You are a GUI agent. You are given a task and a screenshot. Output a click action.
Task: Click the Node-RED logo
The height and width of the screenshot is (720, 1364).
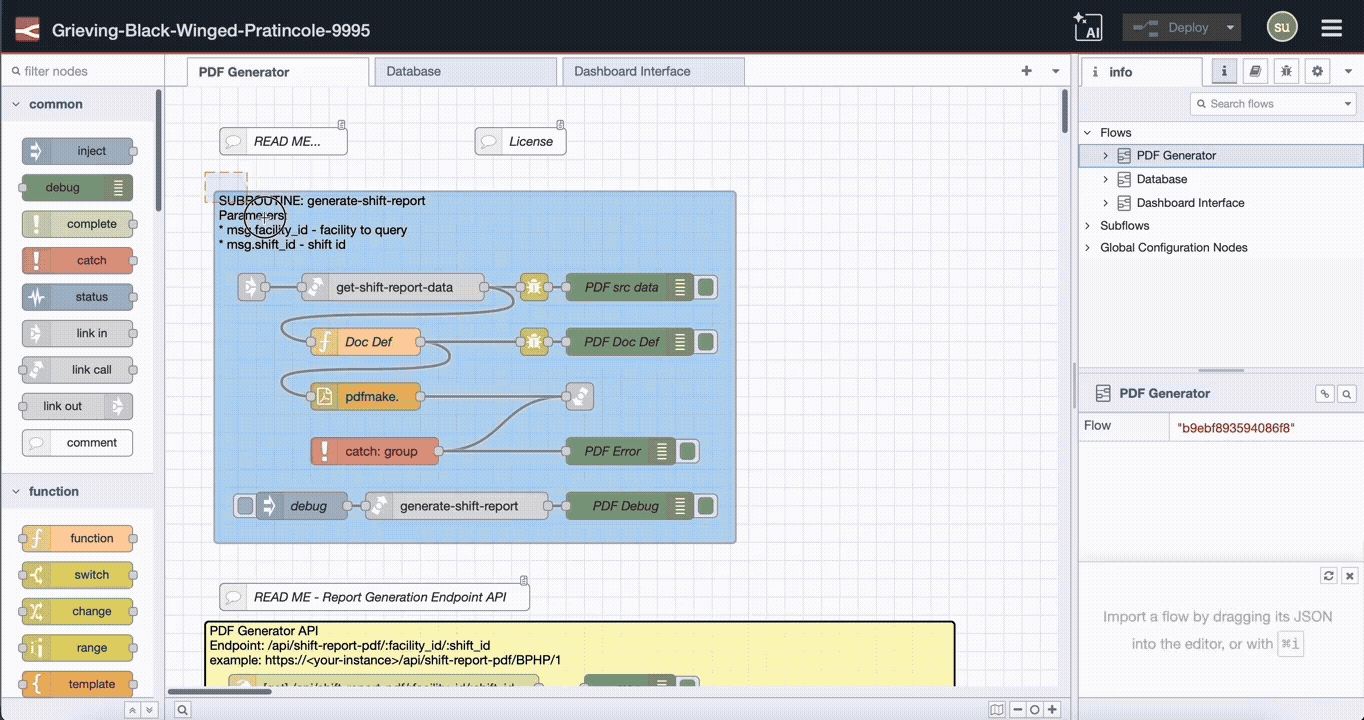tap(26, 27)
